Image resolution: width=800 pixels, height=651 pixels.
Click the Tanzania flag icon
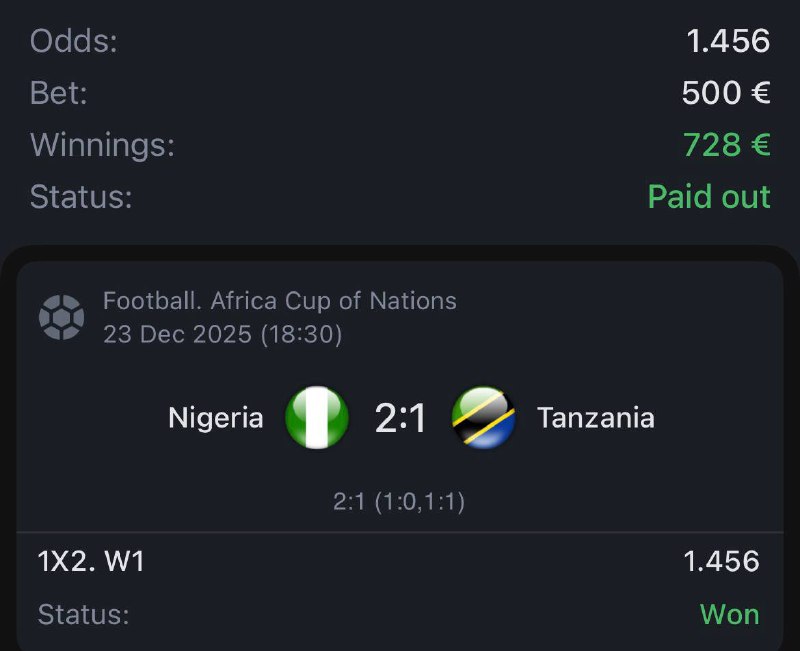[x=483, y=417]
